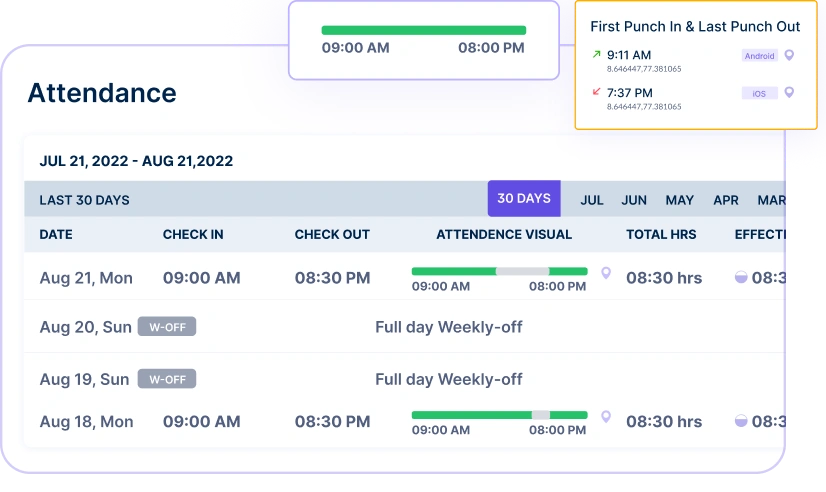
Task: Click location pin beside Android punch in
Action: [789, 55]
